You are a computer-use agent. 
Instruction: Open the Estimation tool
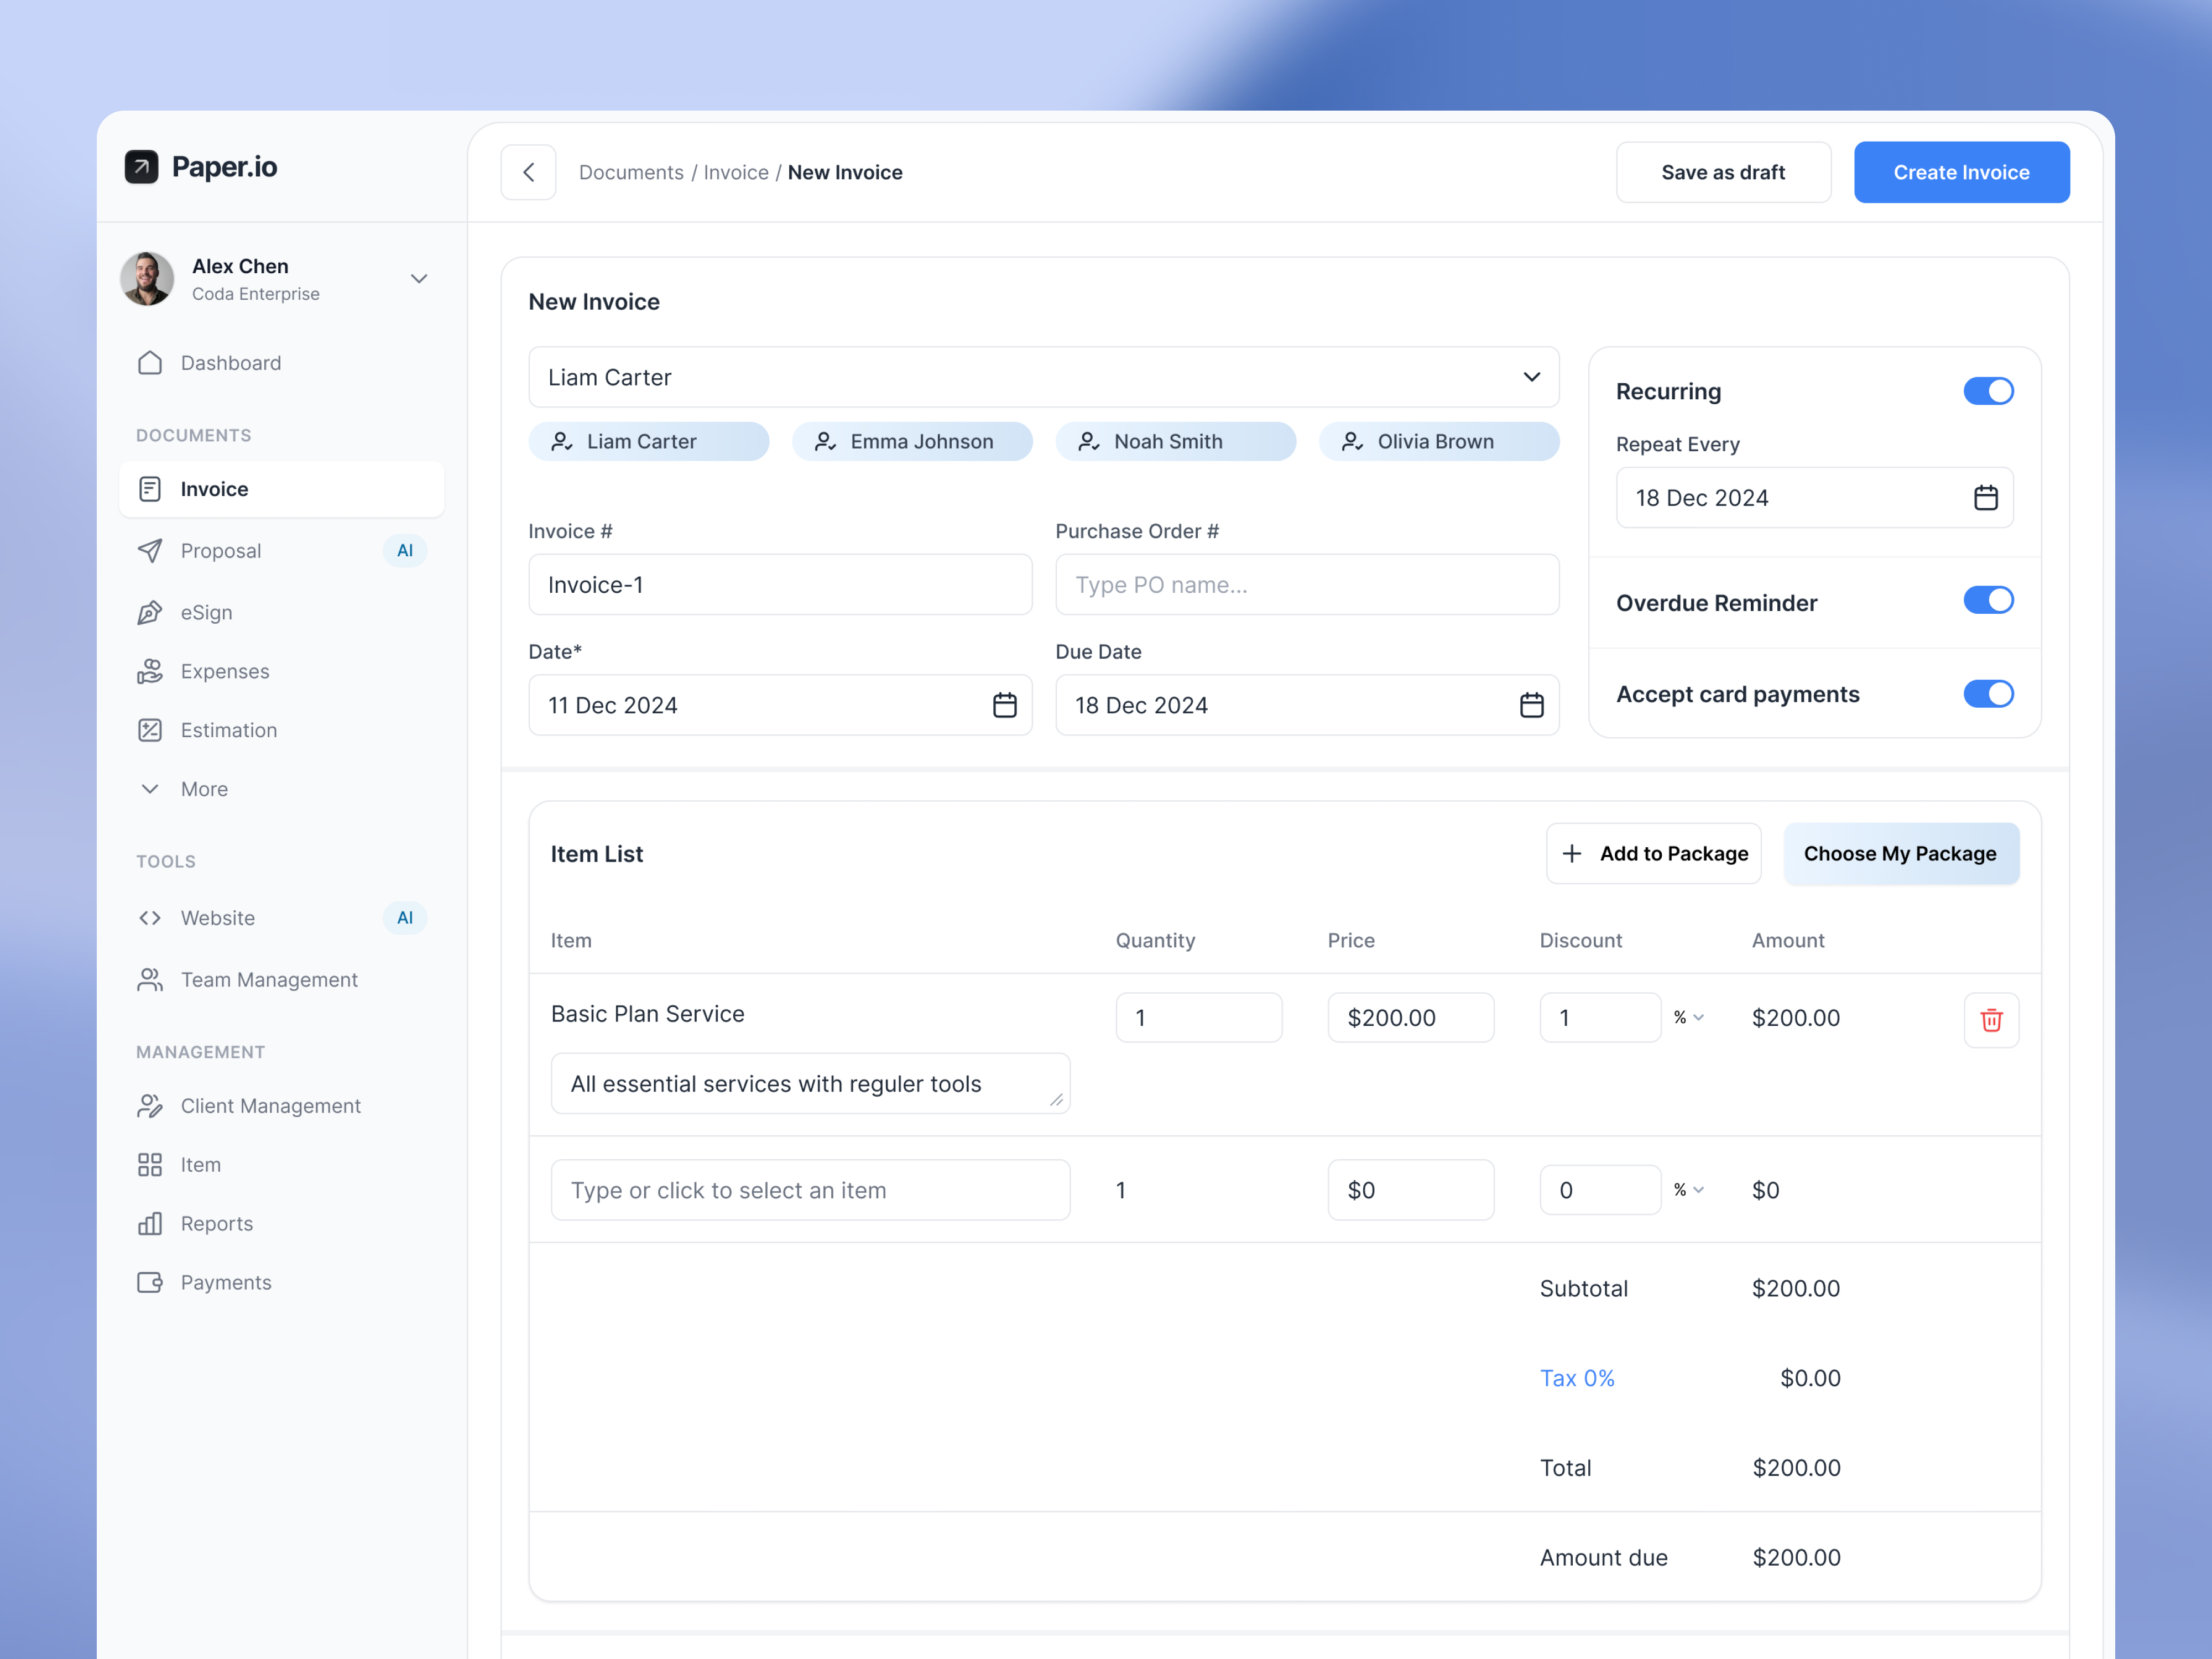coord(229,730)
